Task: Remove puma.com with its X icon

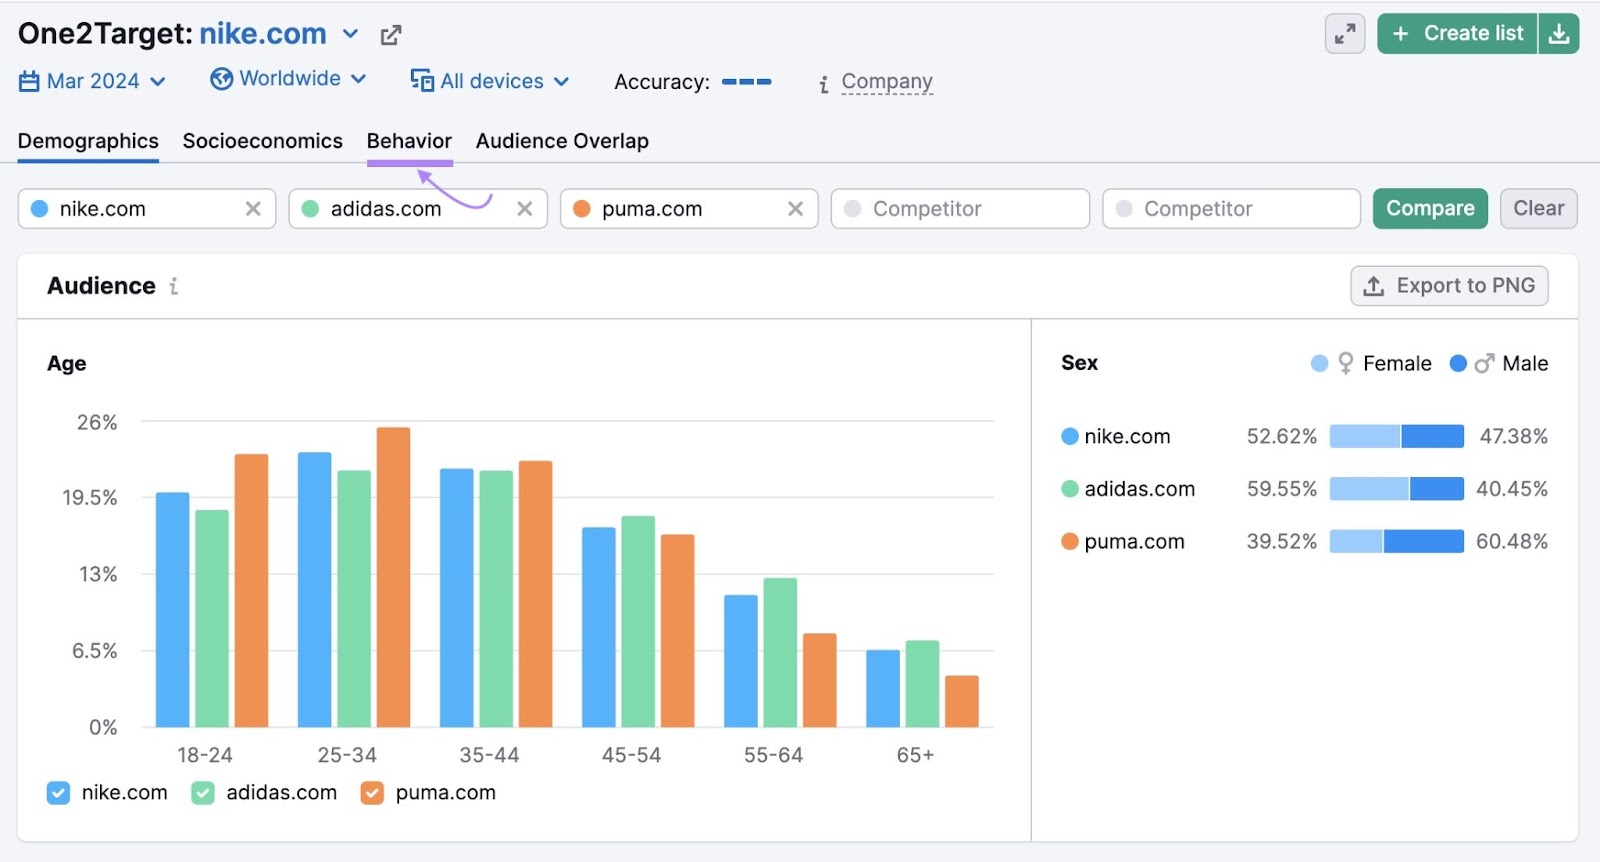Action: point(795,209)
